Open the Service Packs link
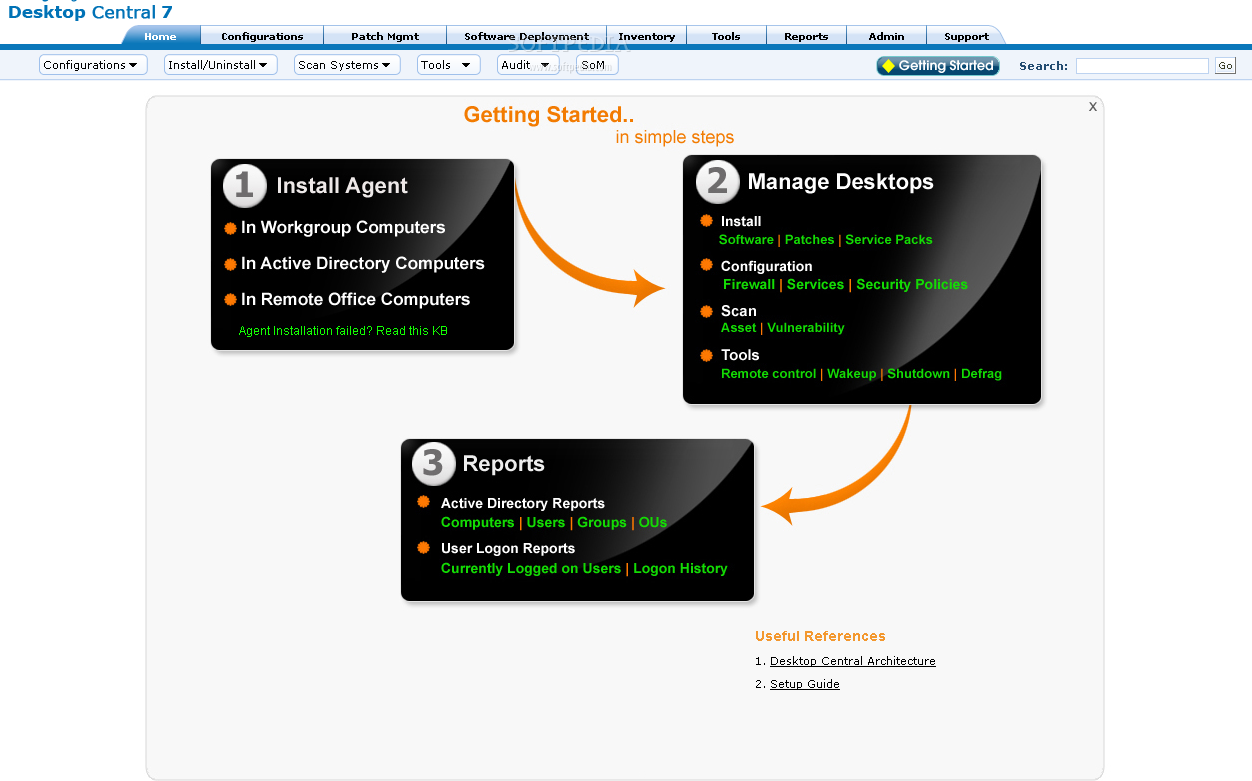The width and height of the screenshot is (1252, 781). [888, 240]
